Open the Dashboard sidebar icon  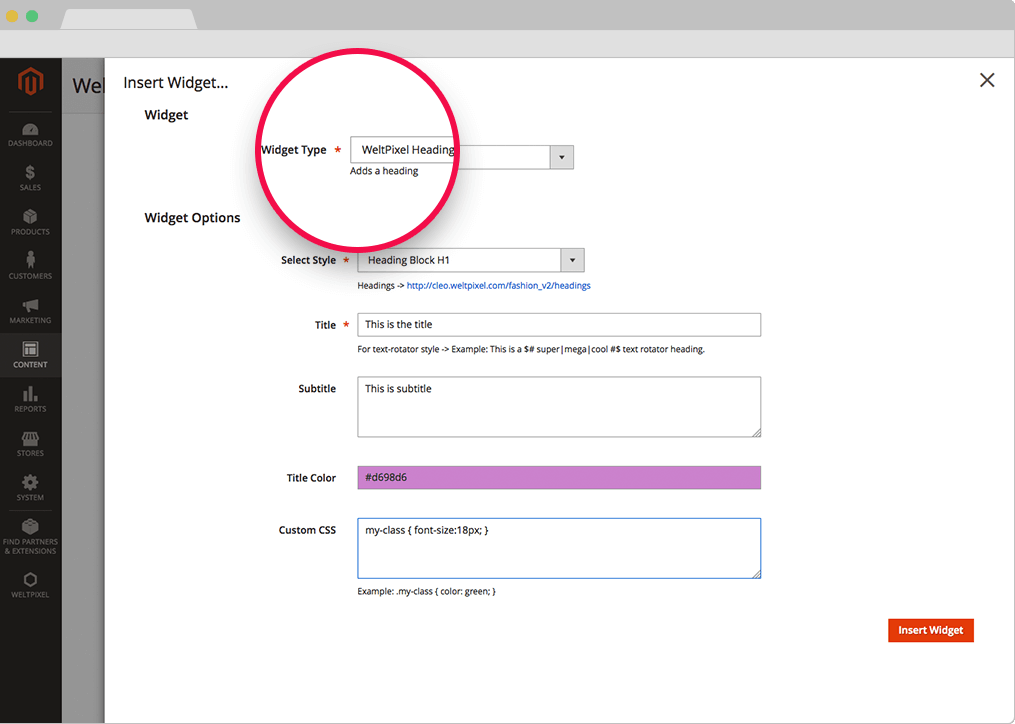coord(30,135)
